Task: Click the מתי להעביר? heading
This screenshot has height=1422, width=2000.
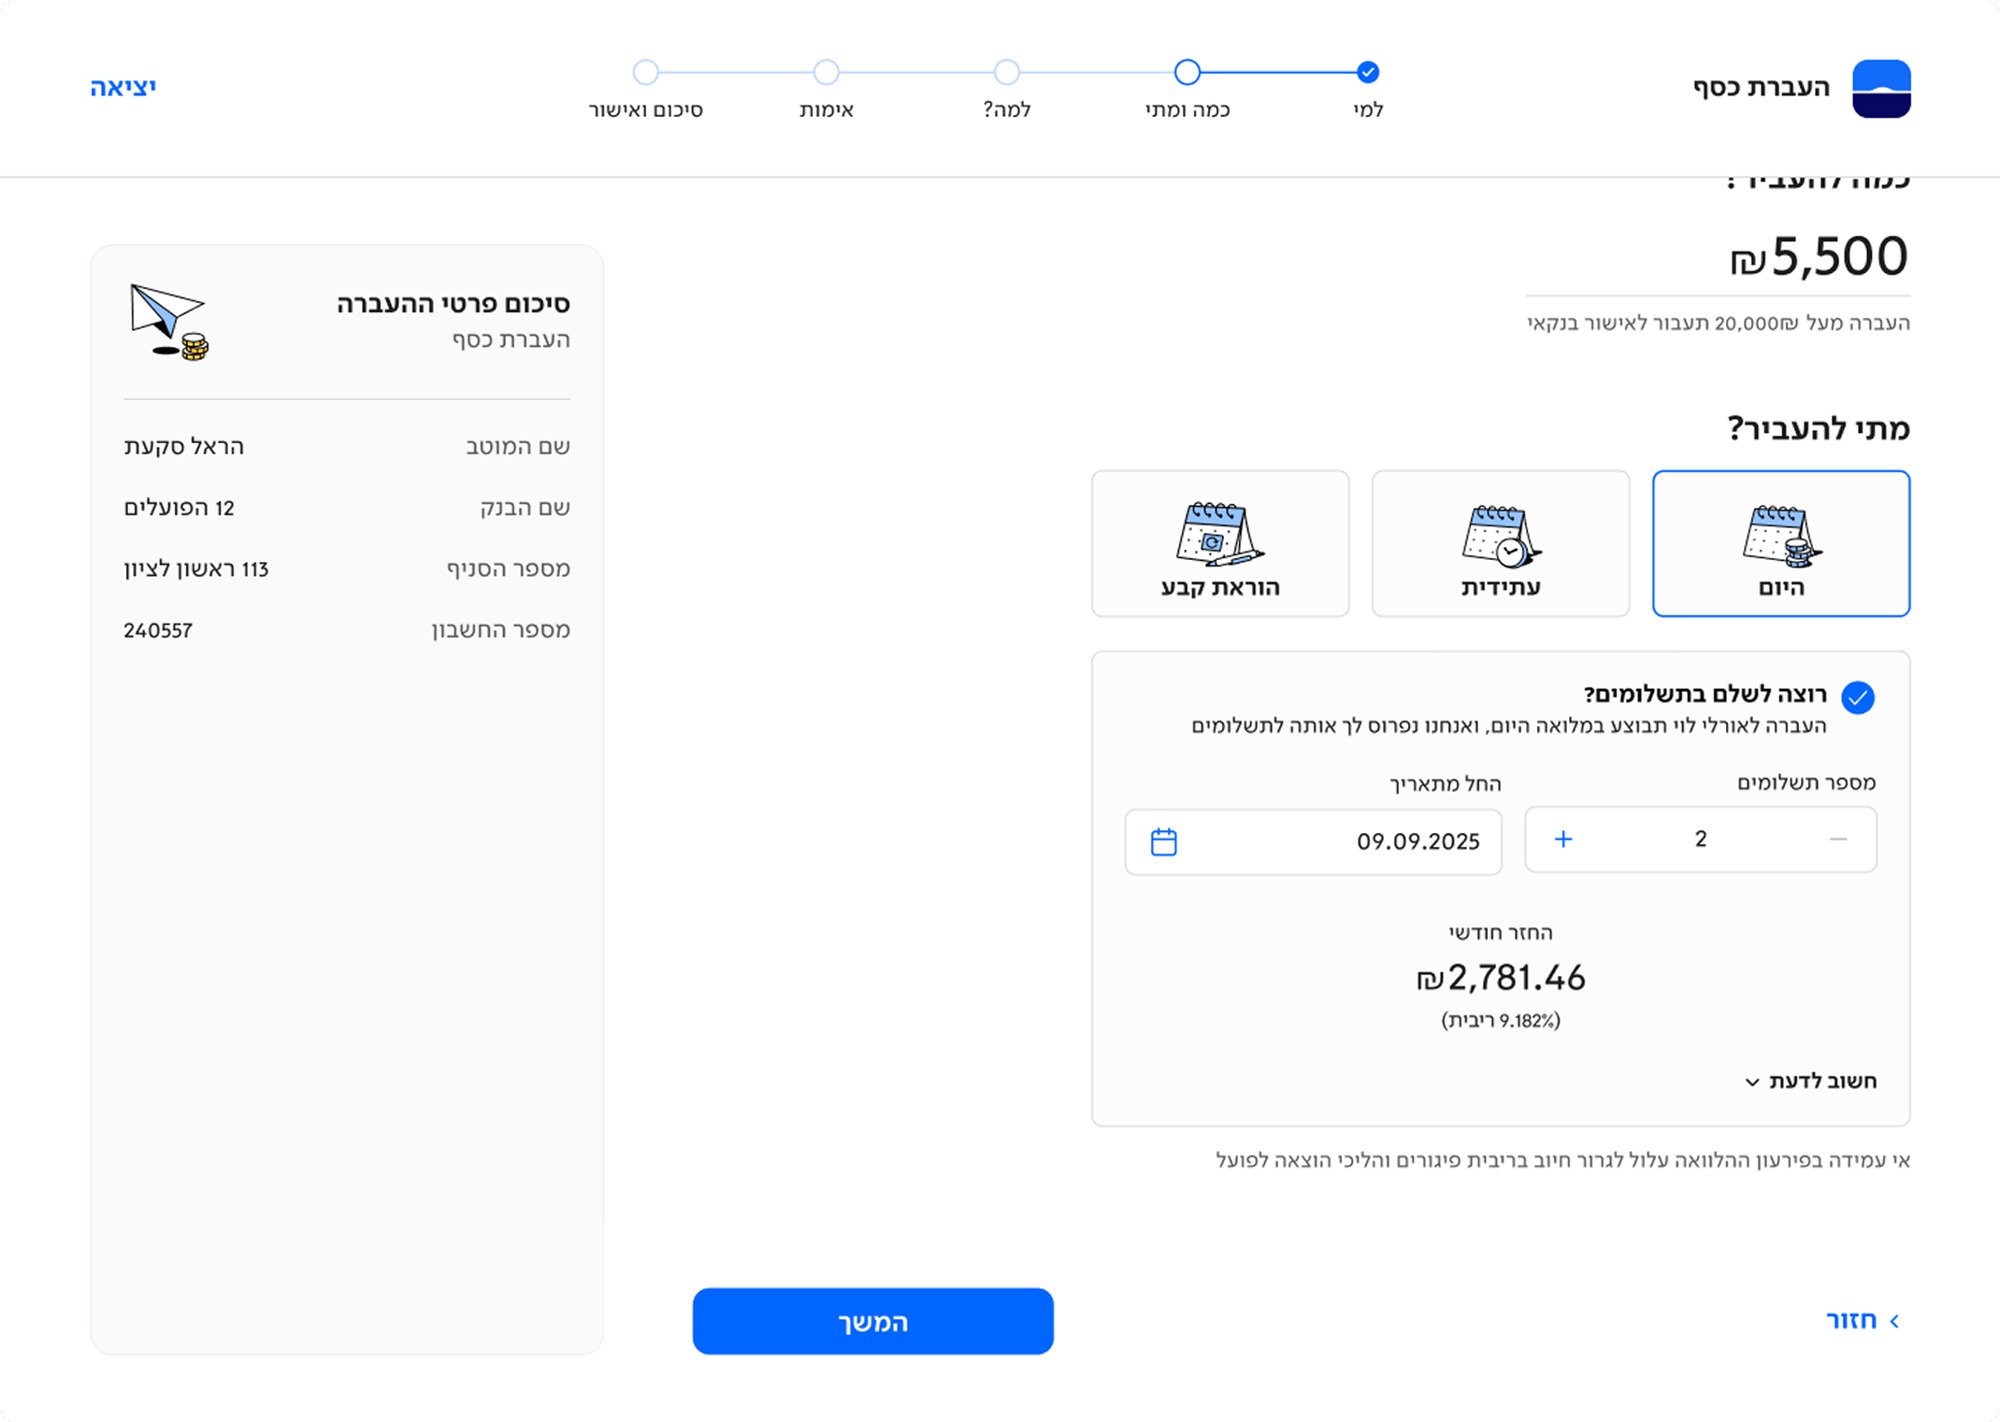Action: (x=1818, y=428)
